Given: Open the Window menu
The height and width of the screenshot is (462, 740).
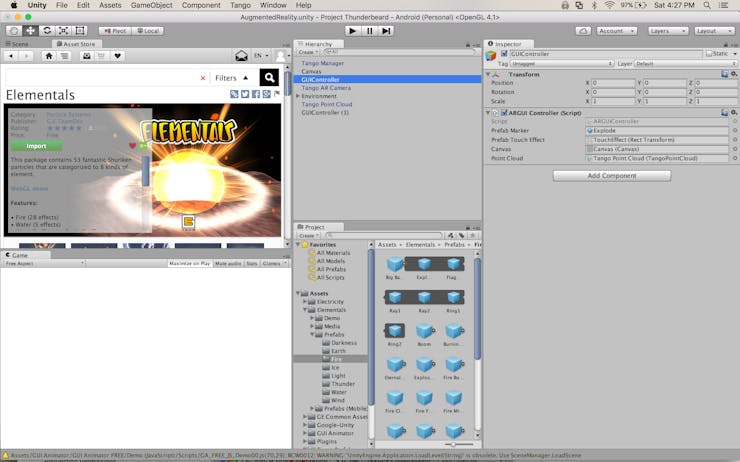Looking at the screenshot, I should coord(273,5).
